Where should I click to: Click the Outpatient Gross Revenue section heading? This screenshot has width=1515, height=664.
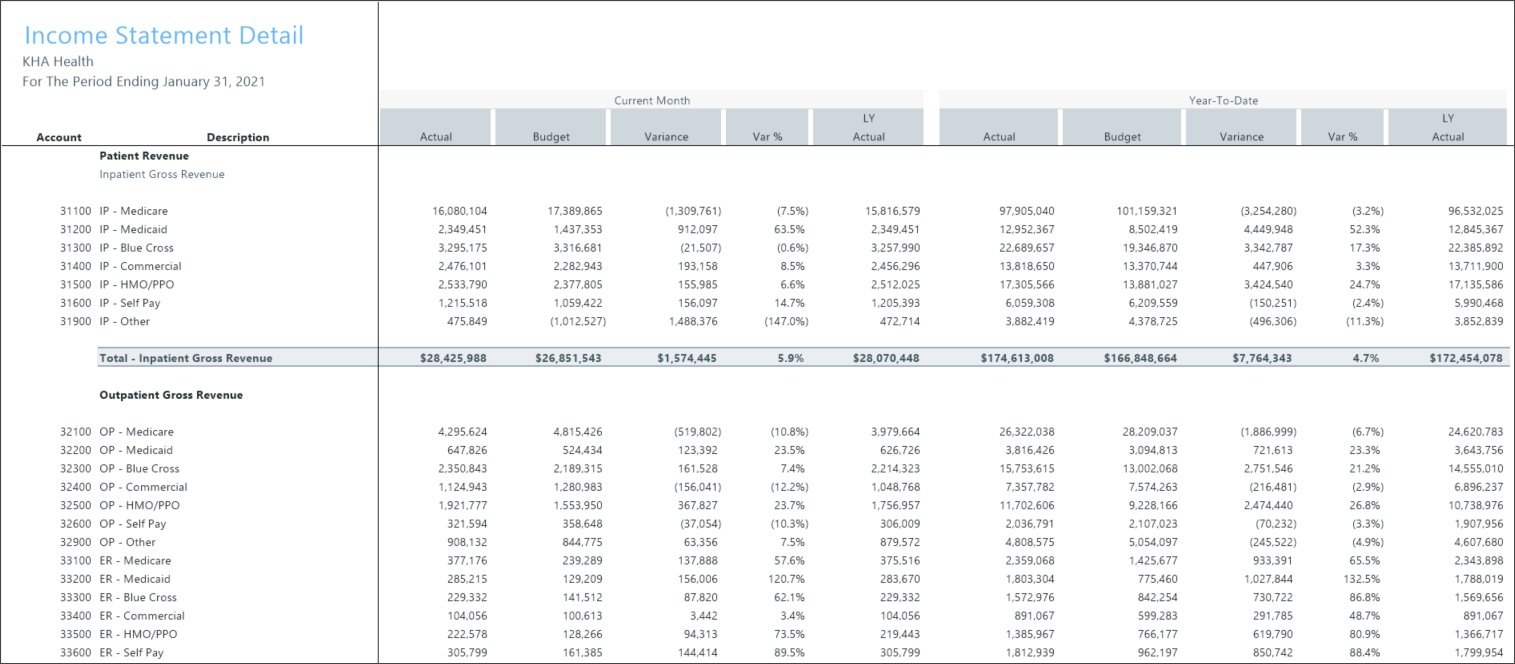(171, 395)
